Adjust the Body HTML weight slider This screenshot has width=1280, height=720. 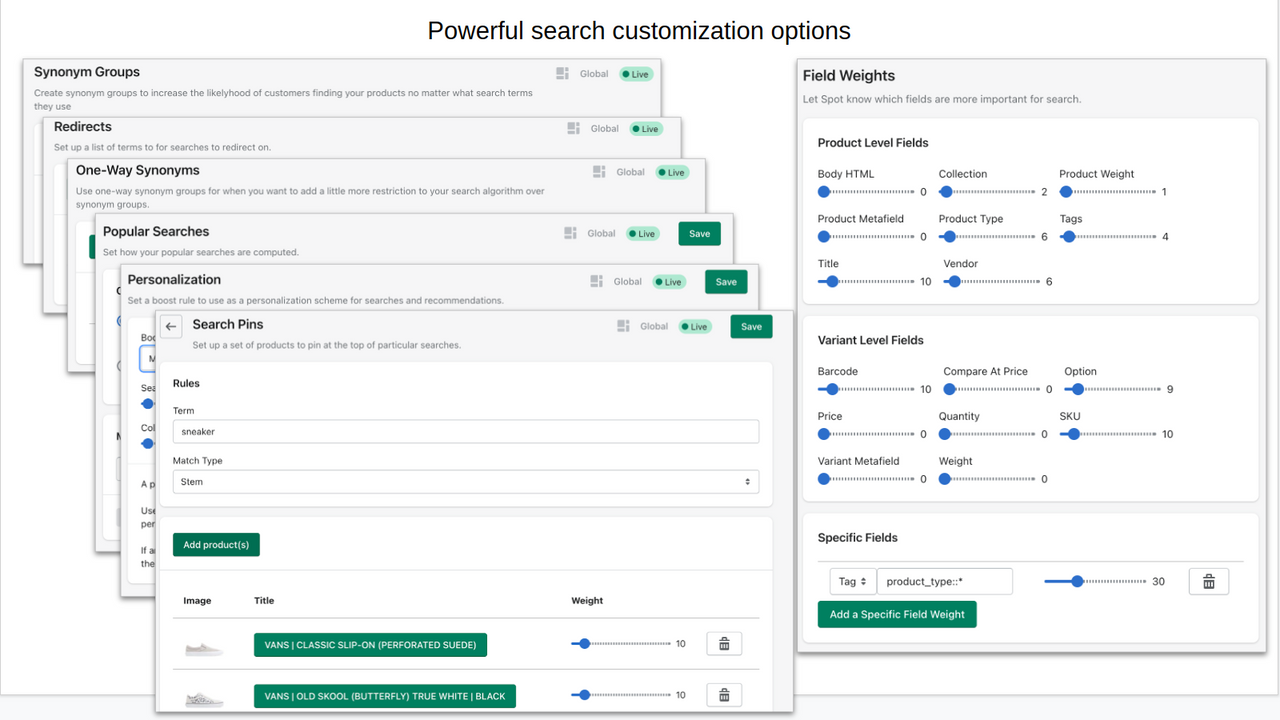coord(866,192)
